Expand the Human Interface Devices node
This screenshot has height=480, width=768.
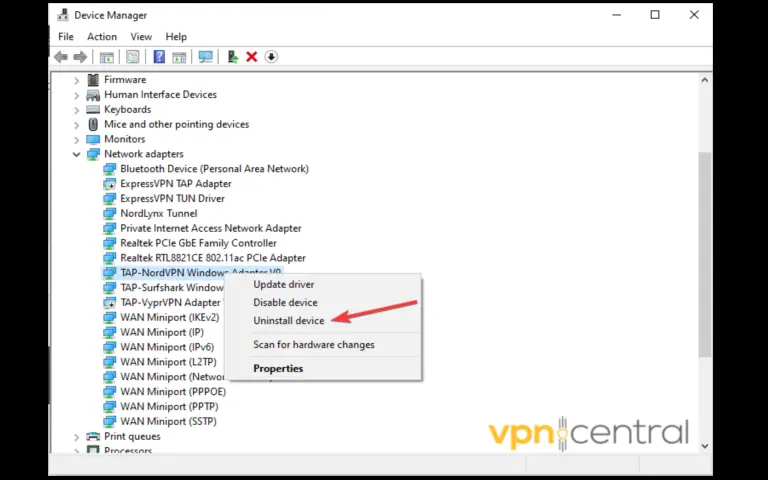pos(76,95)
